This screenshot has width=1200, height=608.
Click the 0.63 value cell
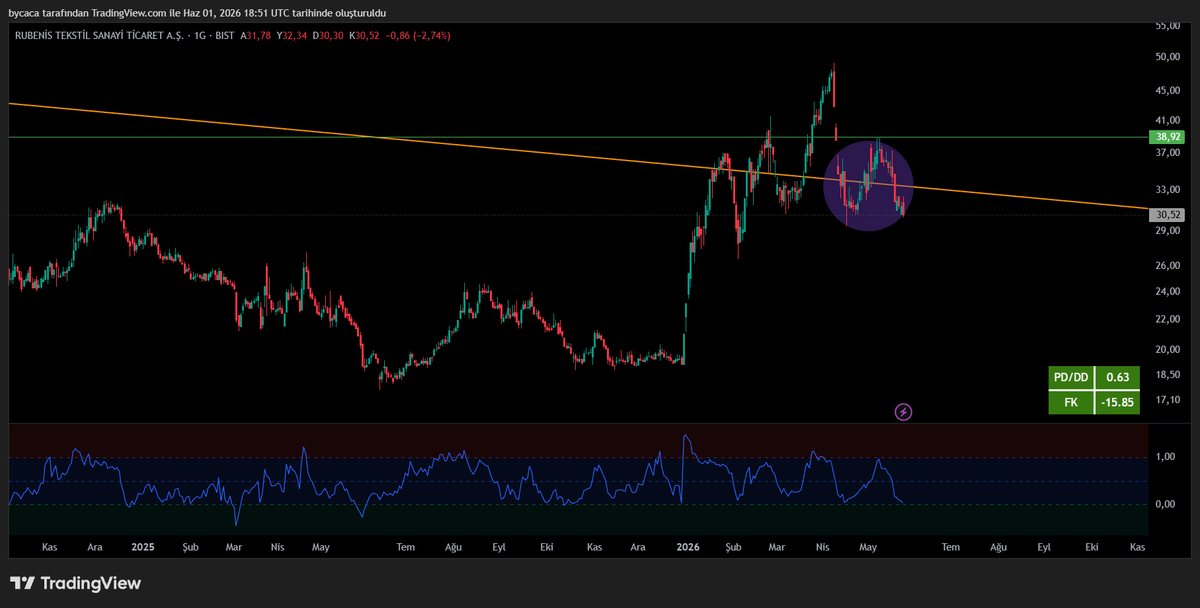[x=1118, y=377]
